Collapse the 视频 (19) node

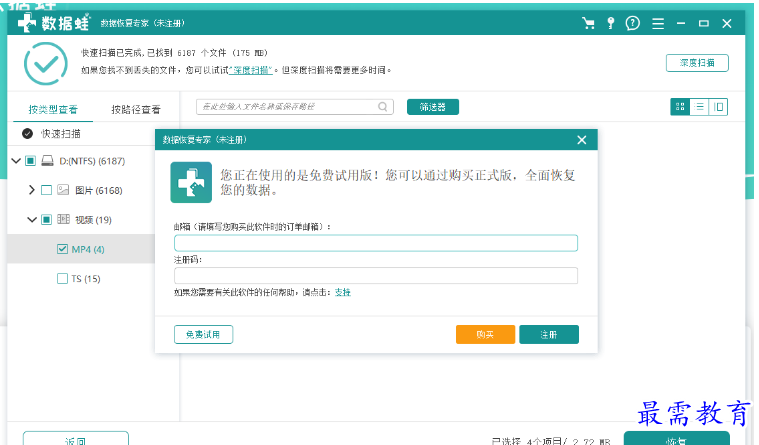[x=32, y=220]
